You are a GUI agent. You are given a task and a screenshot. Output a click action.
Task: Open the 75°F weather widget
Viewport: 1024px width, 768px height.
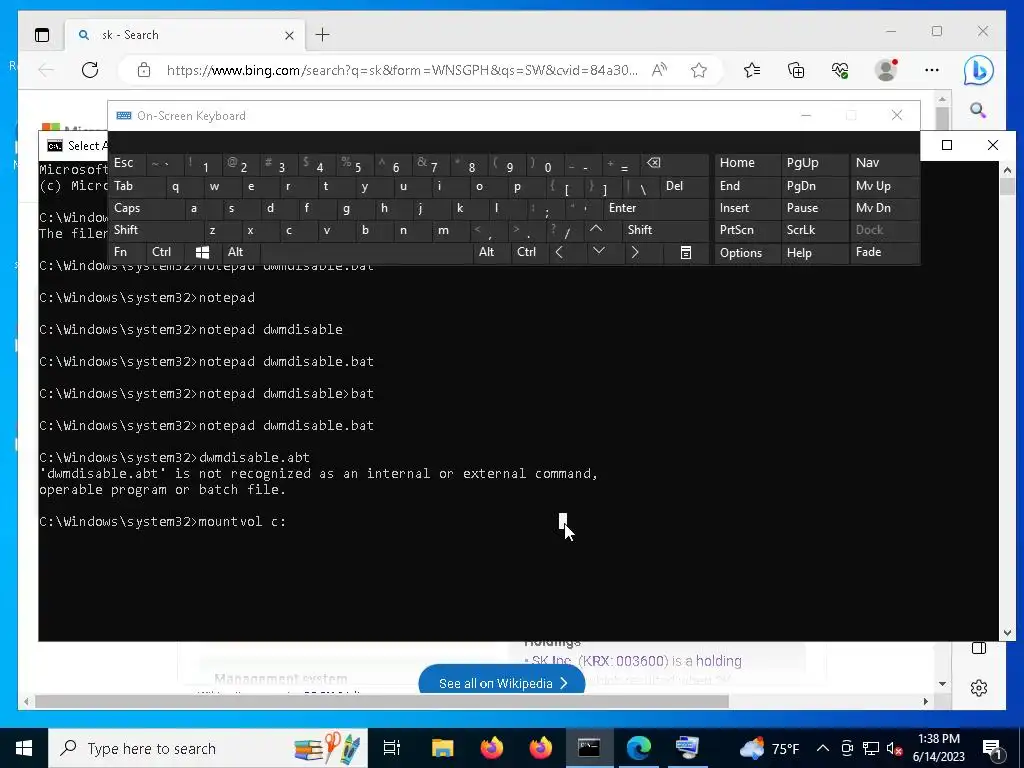769,748
